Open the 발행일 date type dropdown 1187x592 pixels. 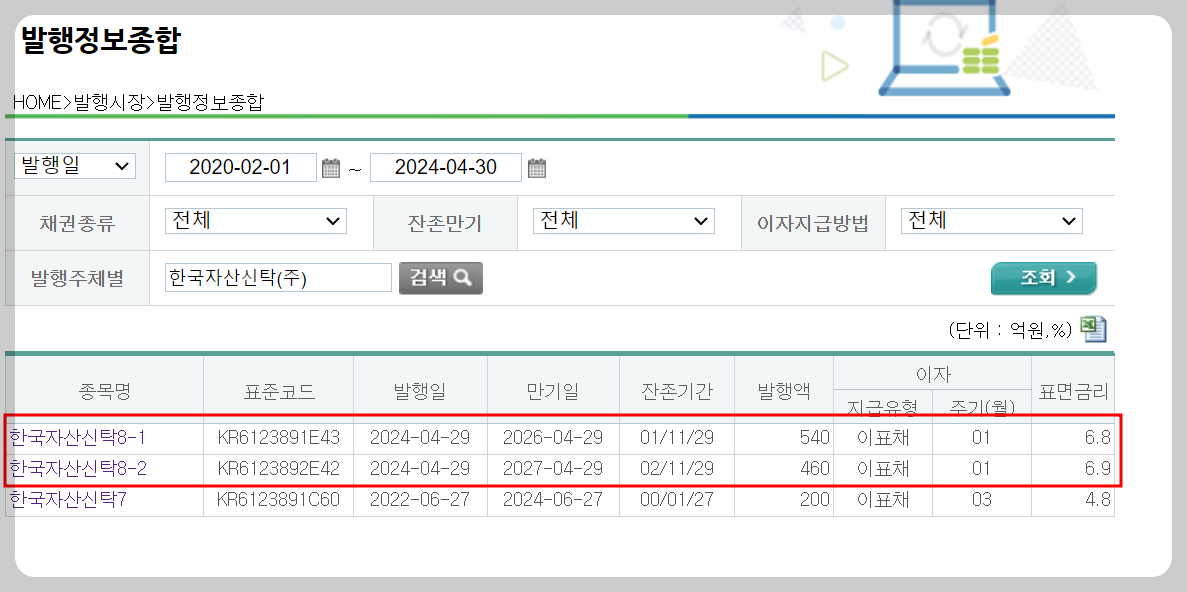(75, 167)
